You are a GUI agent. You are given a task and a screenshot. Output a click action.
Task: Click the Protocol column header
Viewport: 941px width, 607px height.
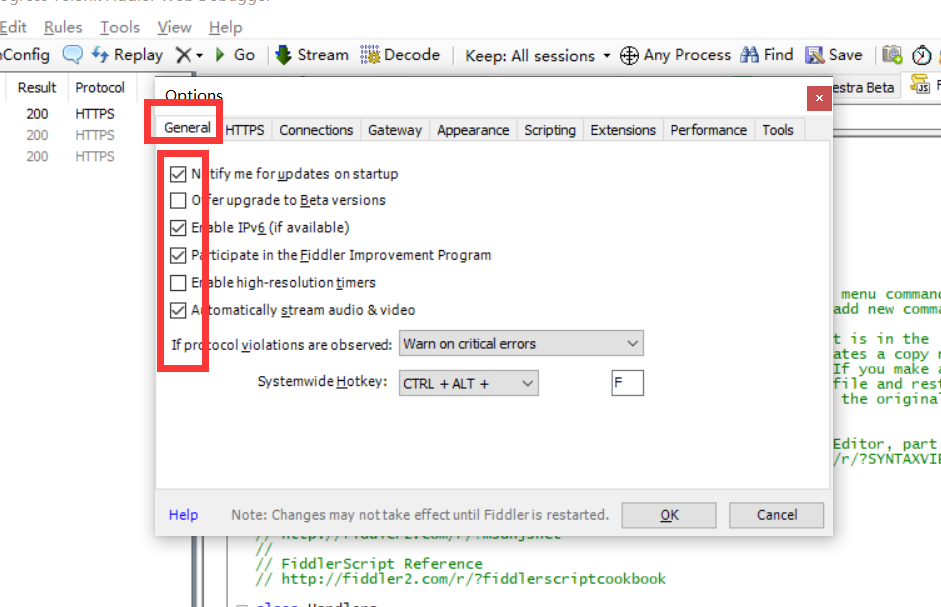pos(100,88)
